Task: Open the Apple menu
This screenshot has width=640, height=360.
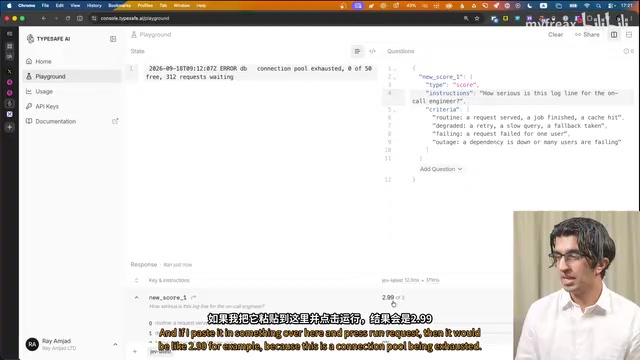Action: [9, 6]
